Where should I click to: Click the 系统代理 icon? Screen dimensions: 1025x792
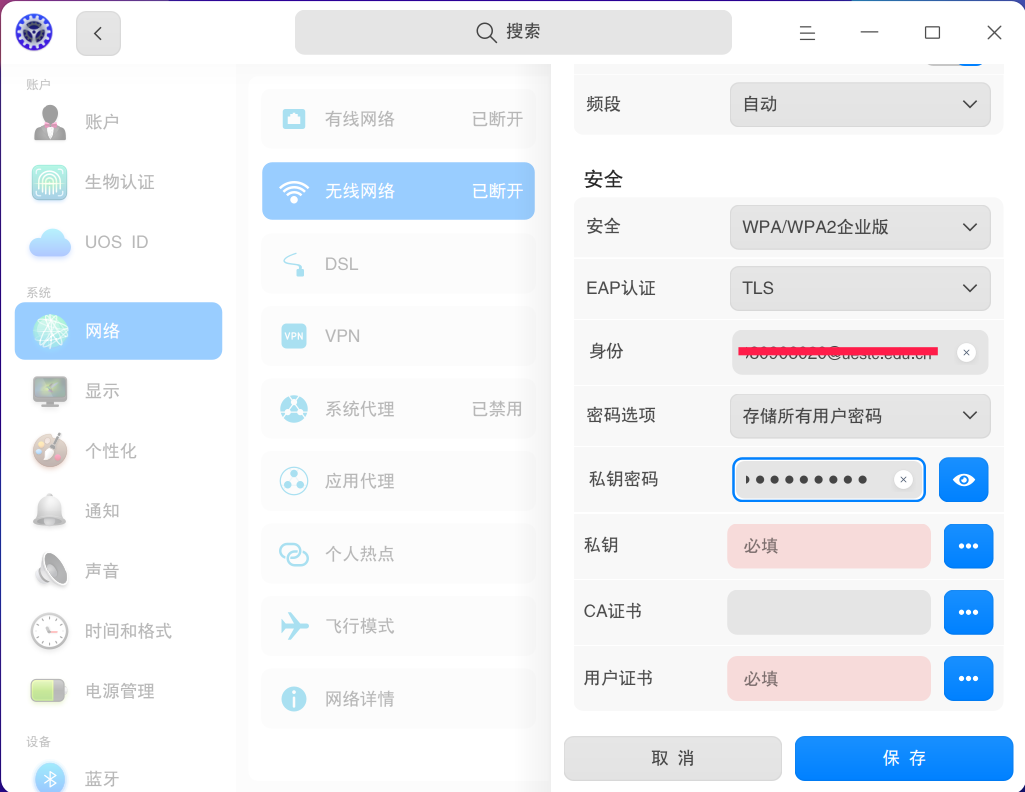coord(294,409)
